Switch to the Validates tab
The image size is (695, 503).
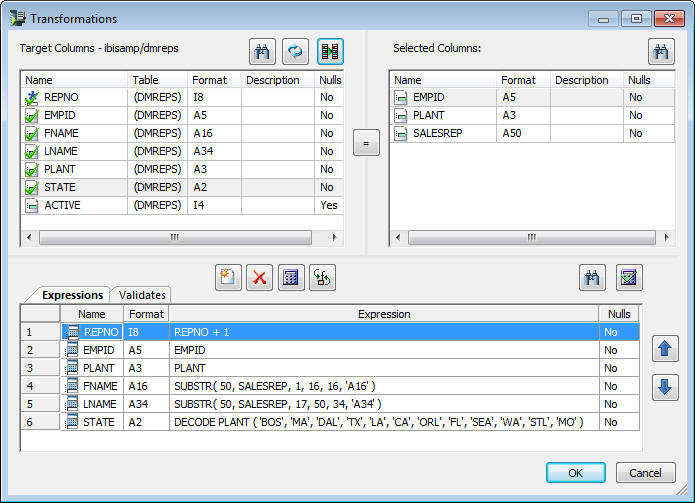[x=142, y=295]
